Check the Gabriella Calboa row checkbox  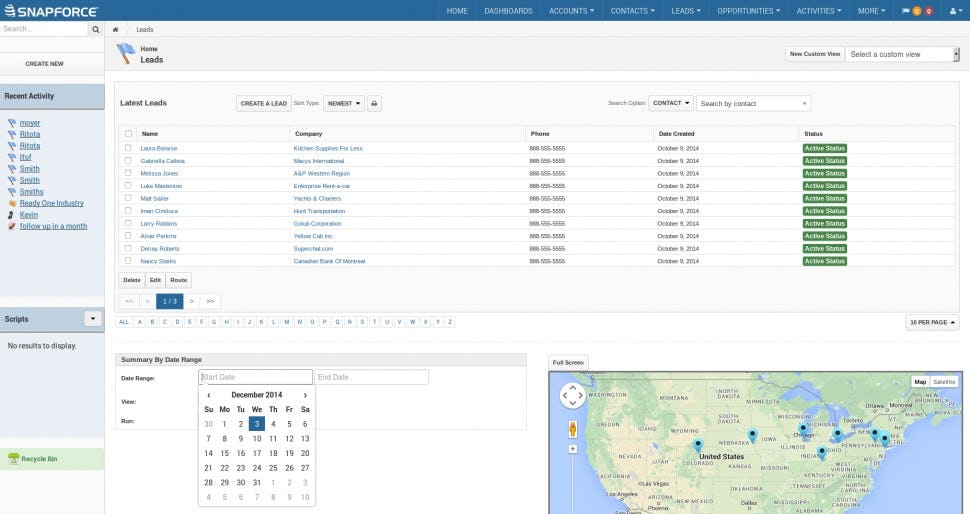pos(128,160)
